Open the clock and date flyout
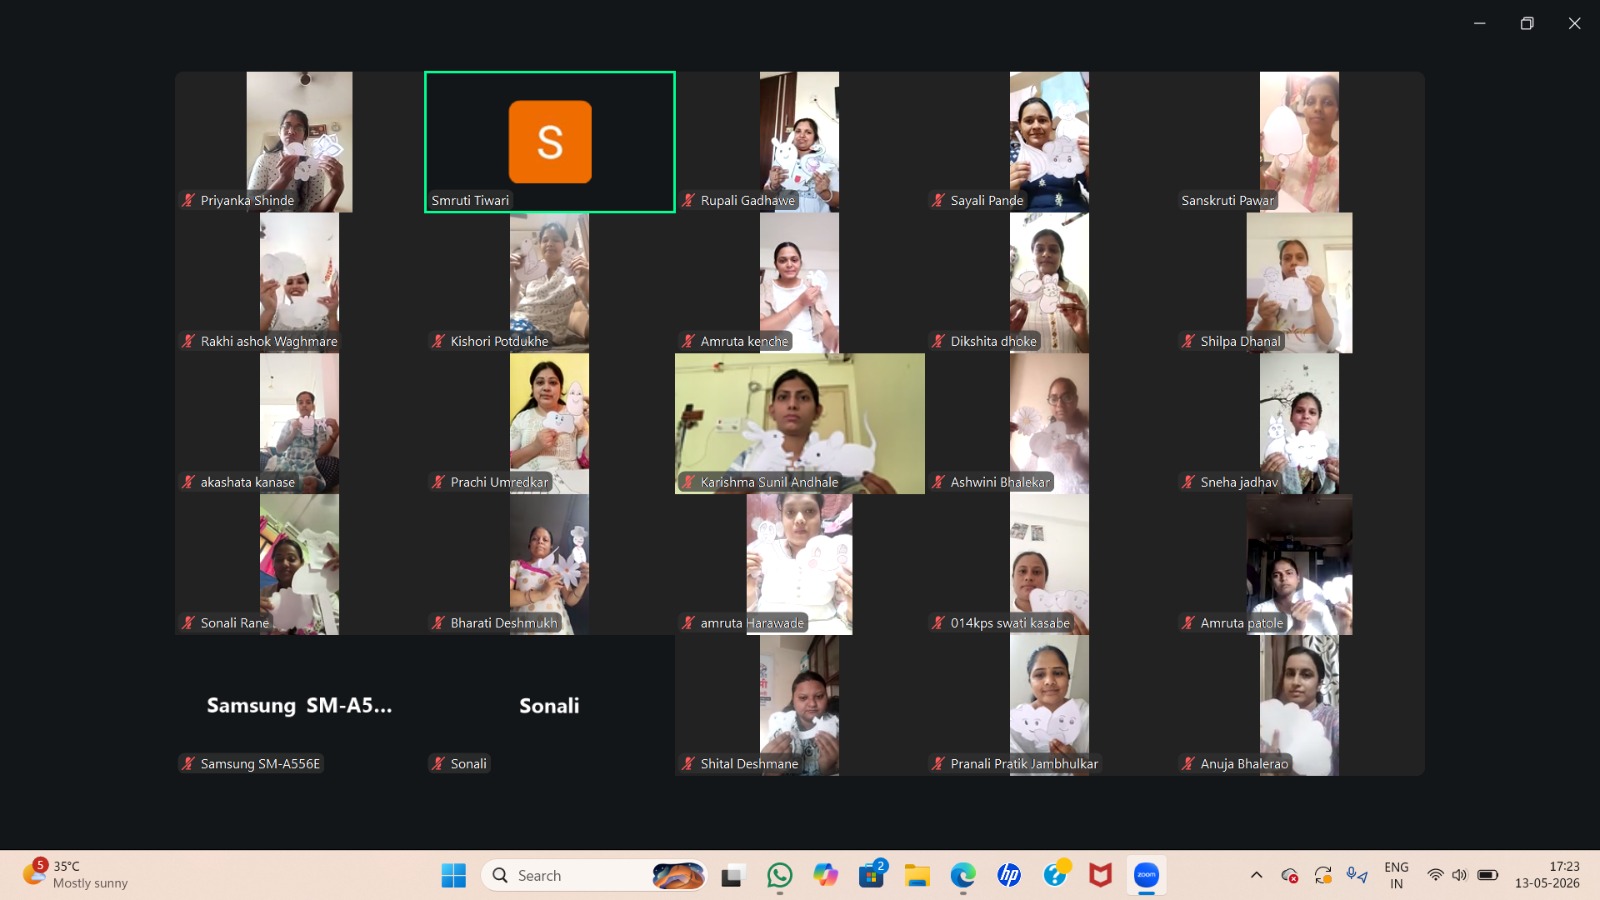The height and width of the screenshot is (900, 1600). (x=1547, y=875)
